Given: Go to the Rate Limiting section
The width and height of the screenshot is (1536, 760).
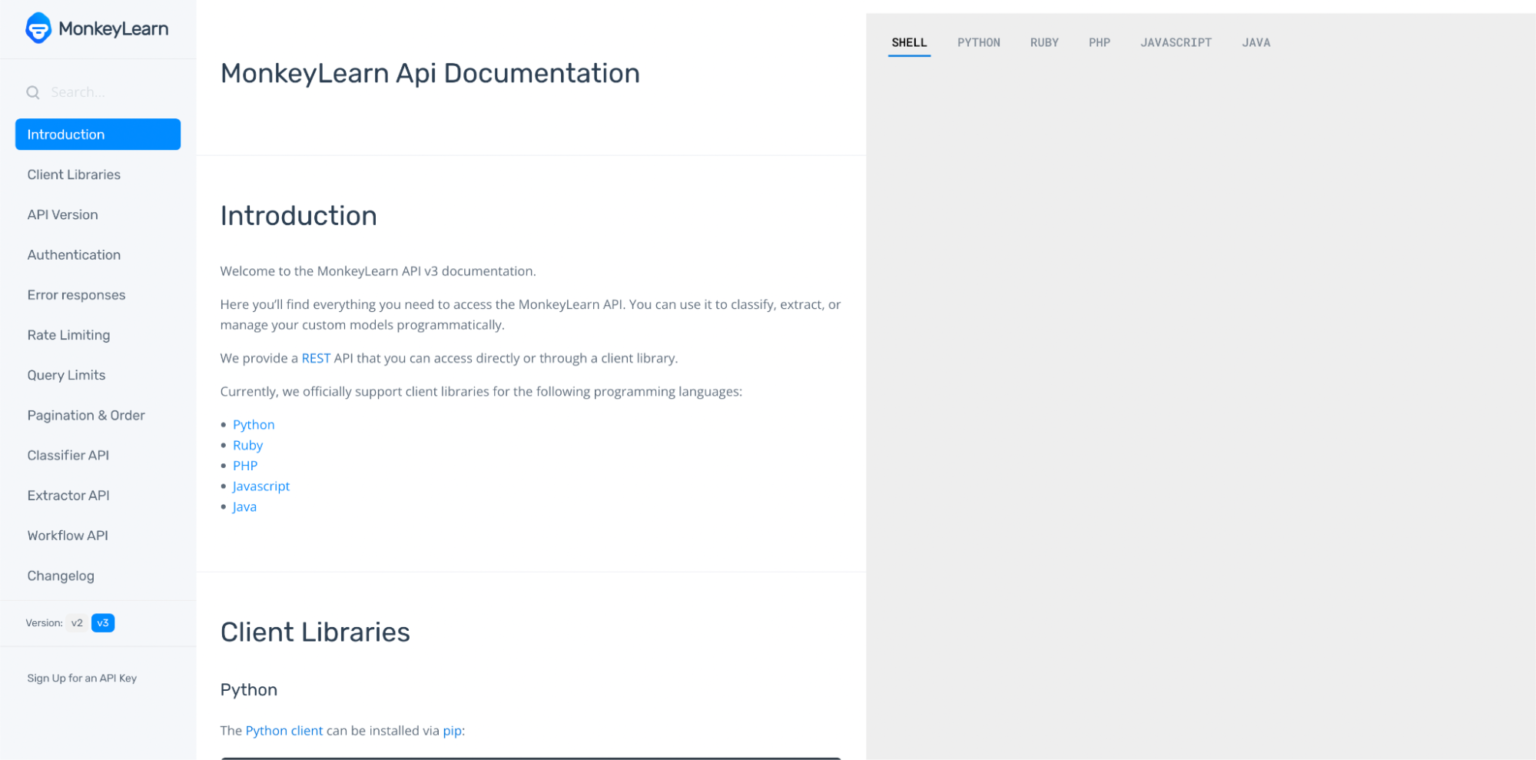Looking at the screenshot, I should click(x=68, y=335).
